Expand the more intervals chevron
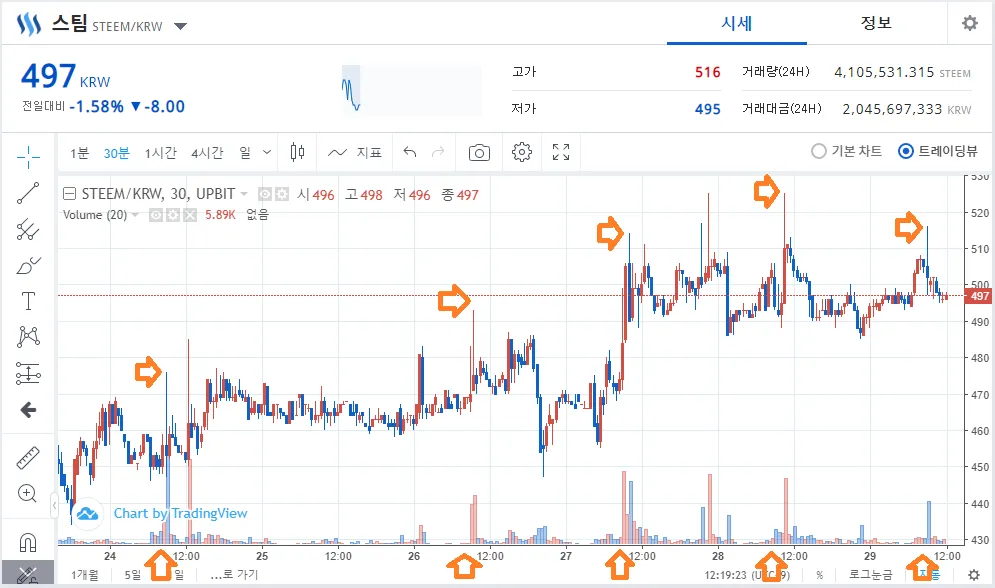995x588 pixels. [267, 152]
